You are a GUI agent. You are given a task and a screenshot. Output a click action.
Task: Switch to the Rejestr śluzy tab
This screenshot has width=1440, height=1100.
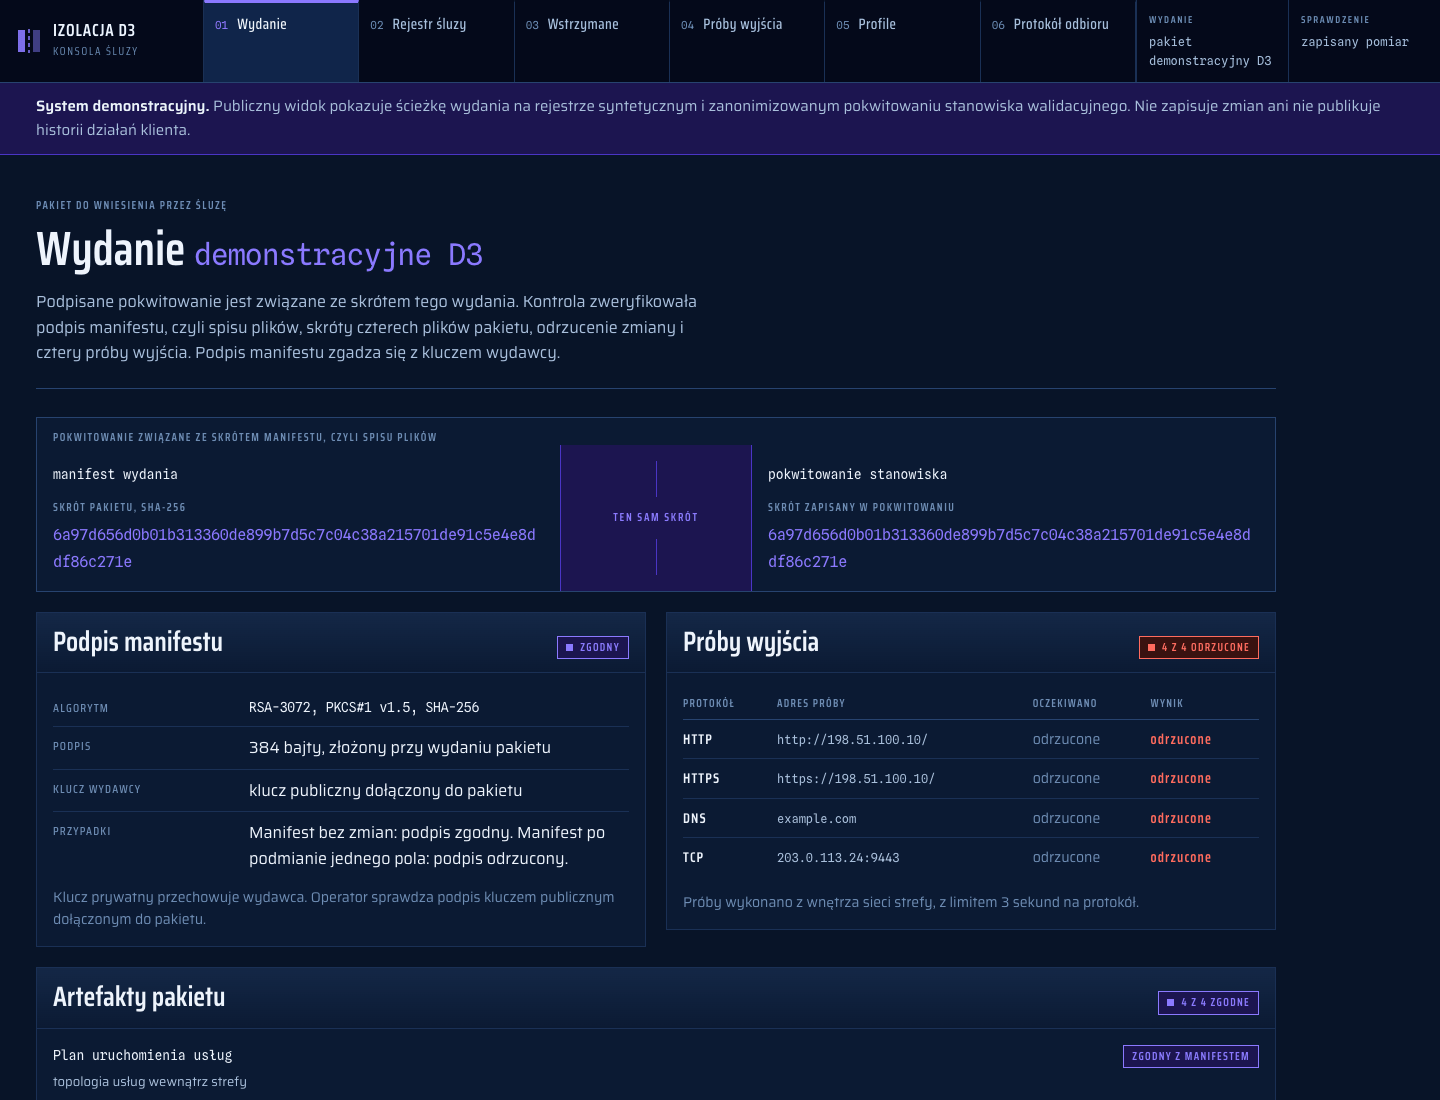click(436, 41)
